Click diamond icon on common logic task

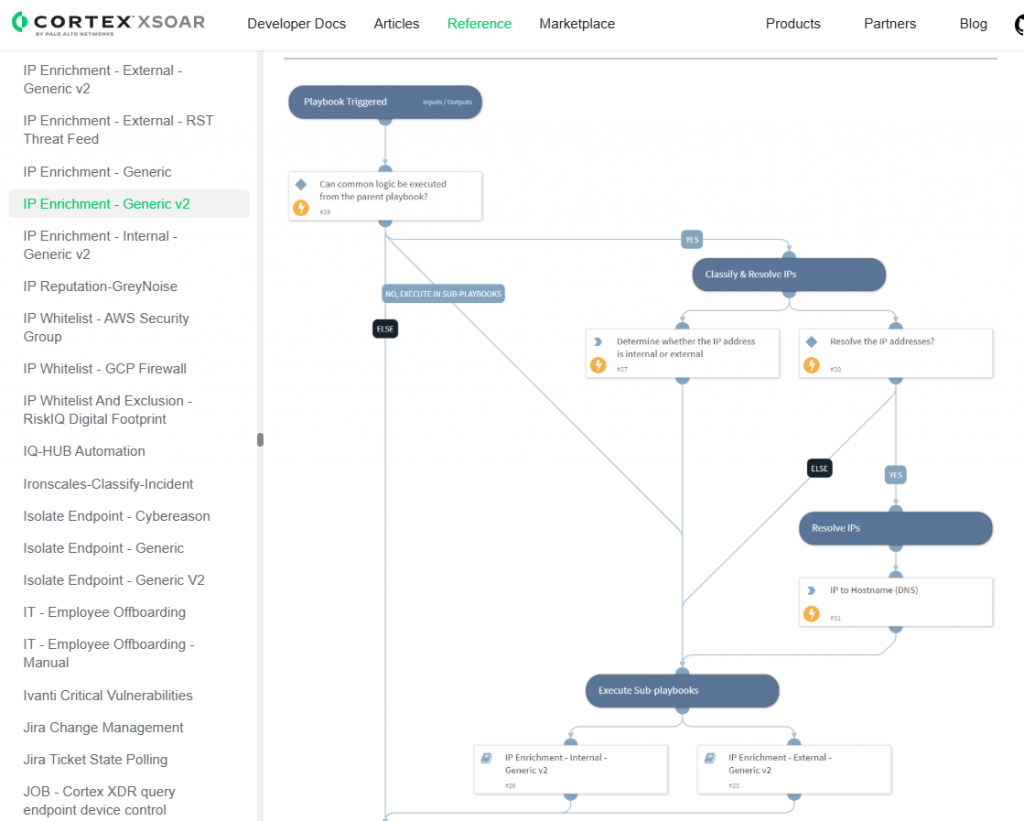click(301, 184)
